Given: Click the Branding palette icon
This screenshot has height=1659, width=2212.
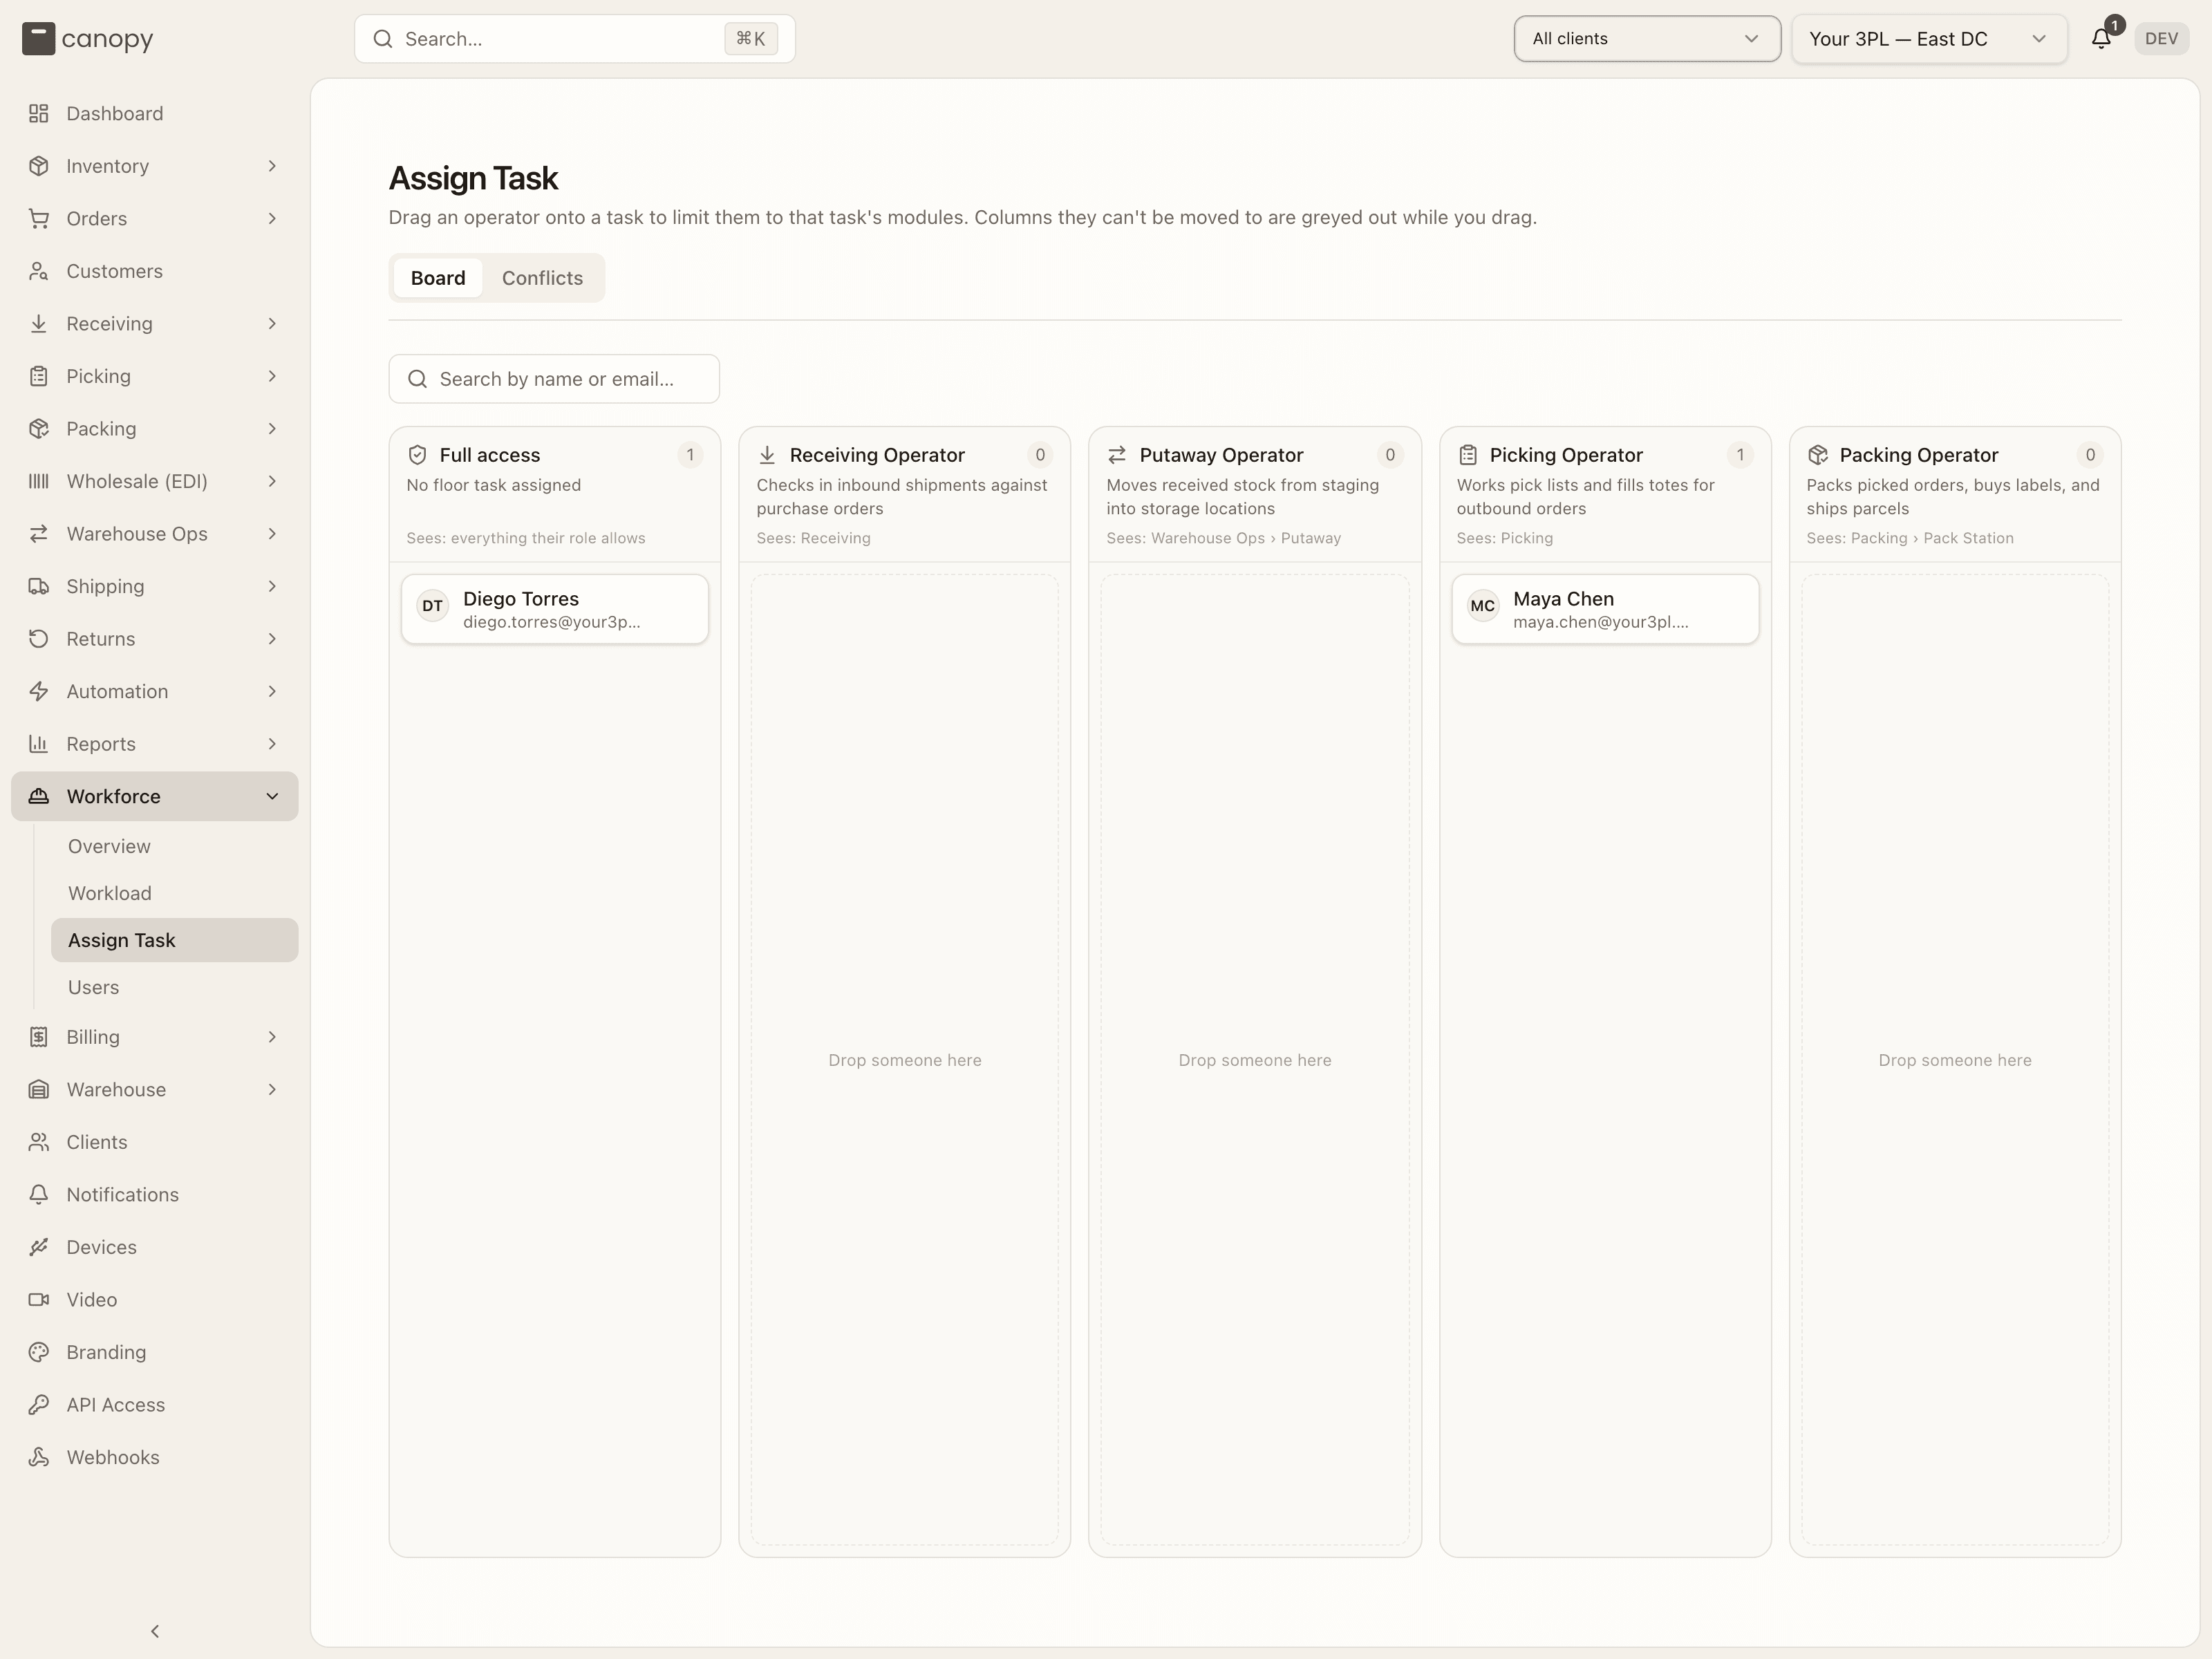Looking at the screenshot, I should click(x=39, y=1352).
